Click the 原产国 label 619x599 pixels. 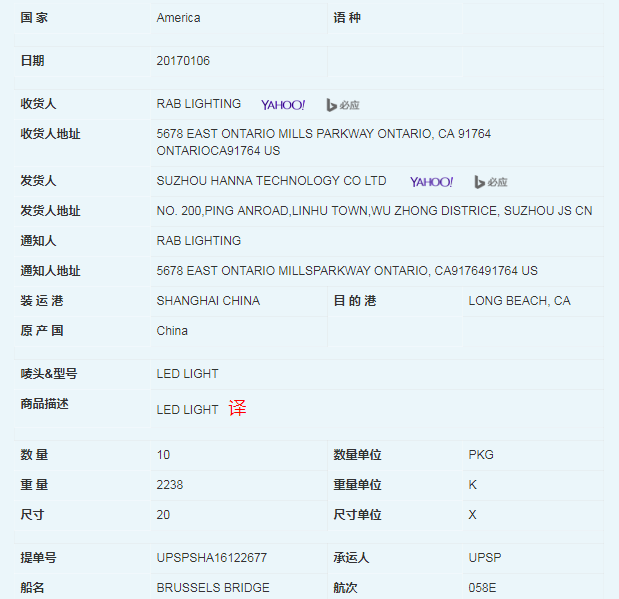tap(42, 331)
